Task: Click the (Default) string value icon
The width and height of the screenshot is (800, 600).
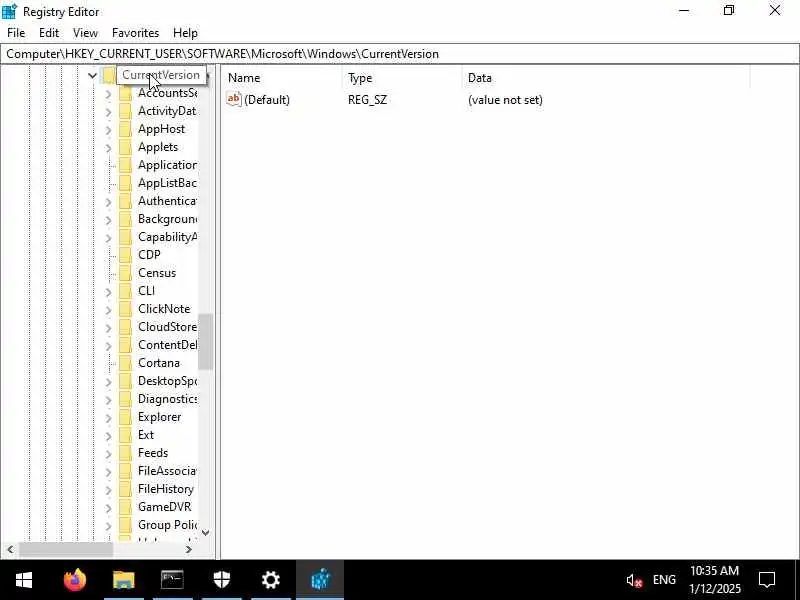Action: pos(233,99)
